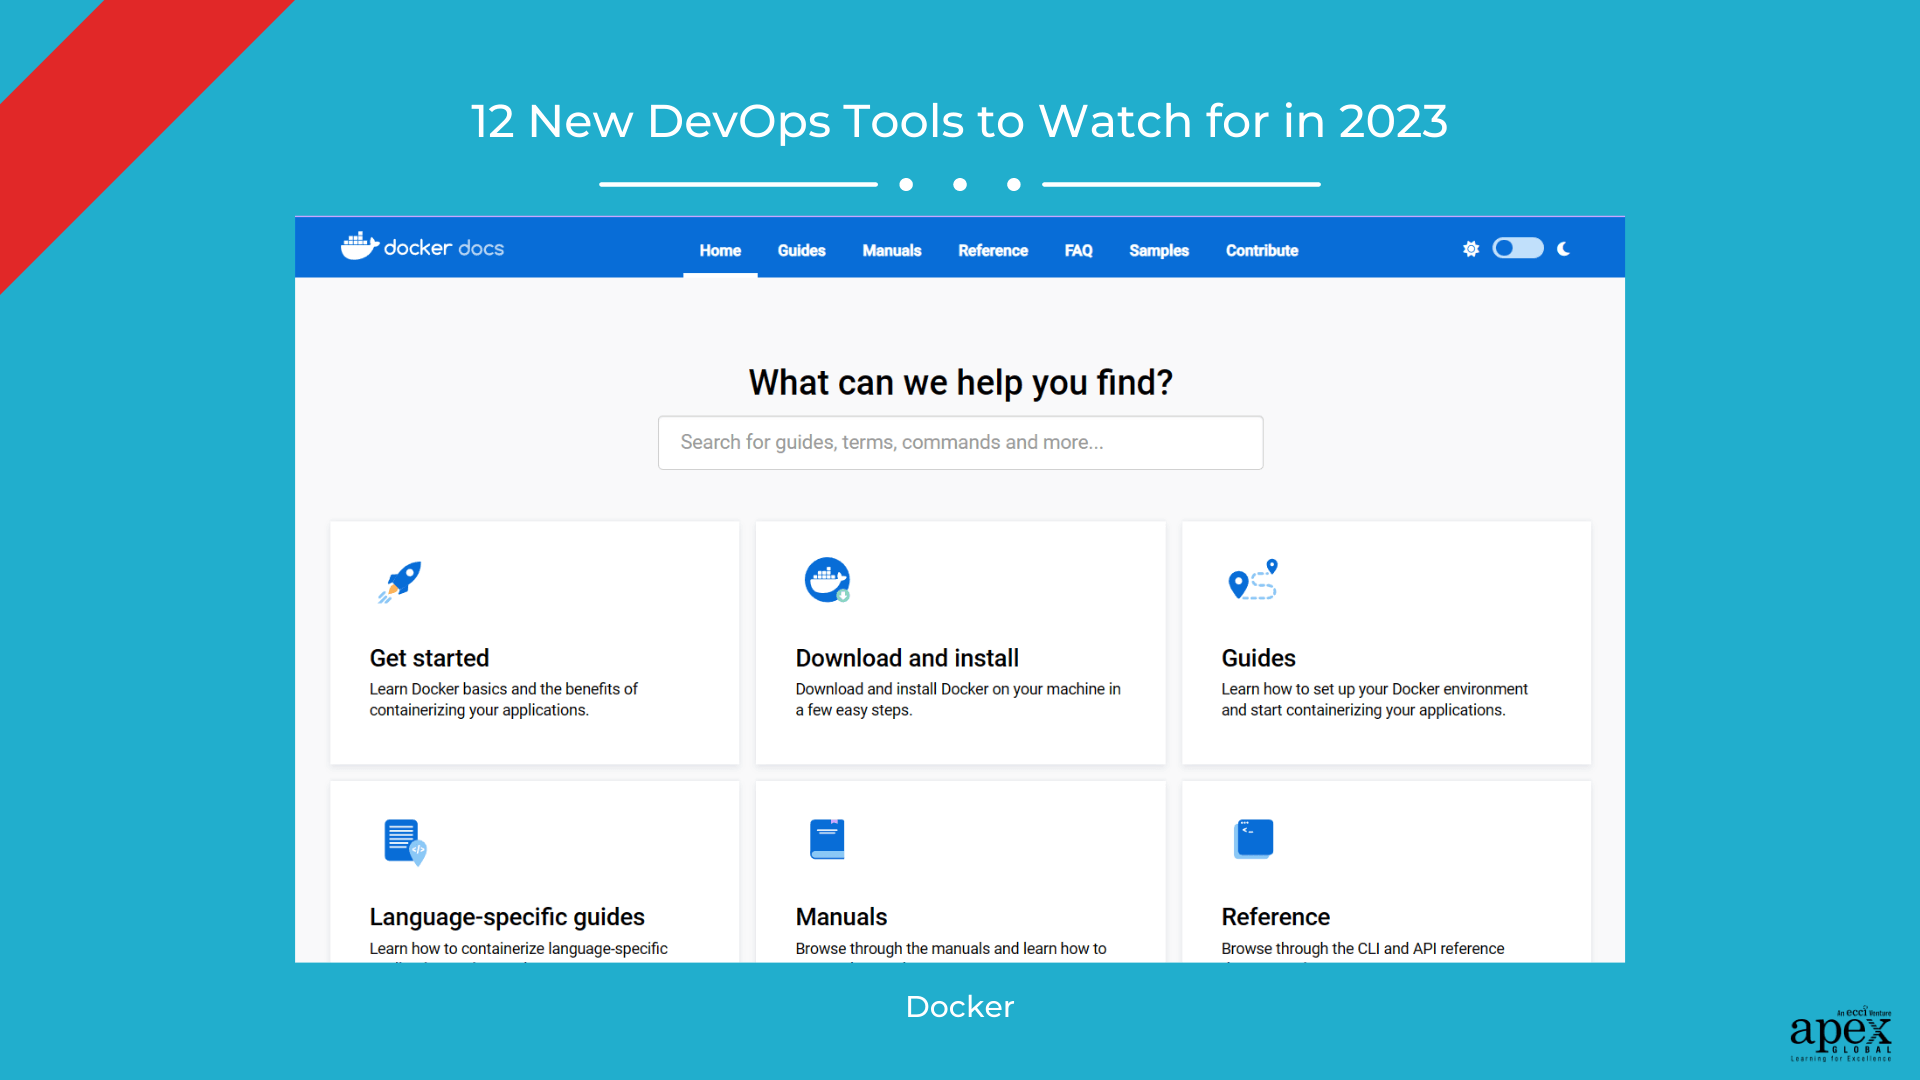1920x1080 pixels.
Task: Click the Docker docs whale logo
Action: 361,247
